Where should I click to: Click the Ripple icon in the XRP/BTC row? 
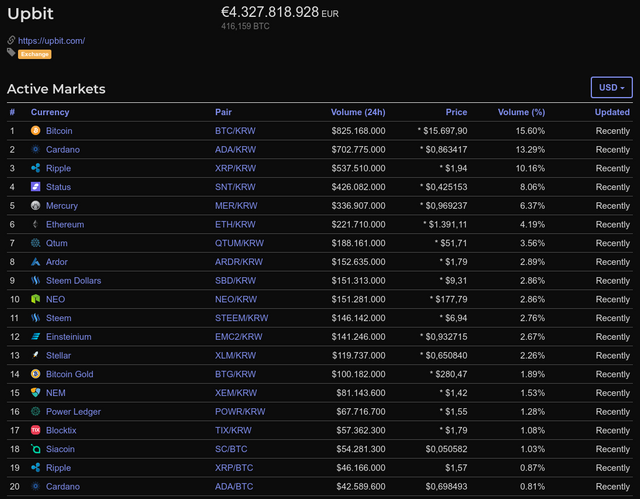36,468
